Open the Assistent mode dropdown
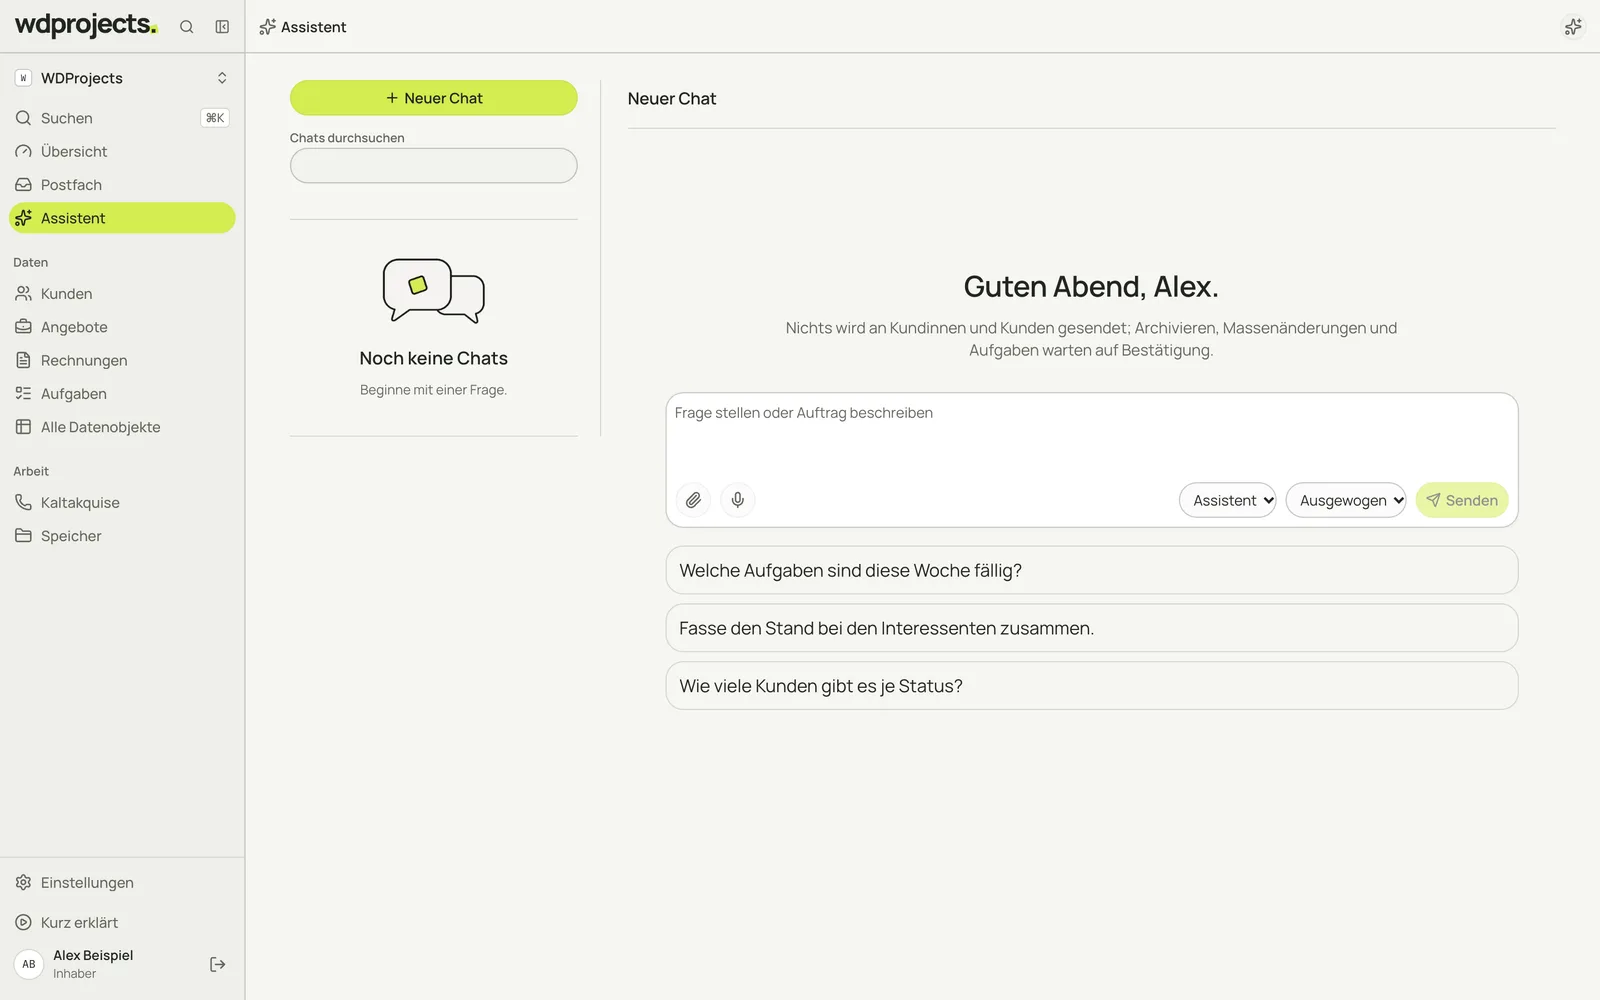This screenshot has width=1600, height=1000. click(x=1227, y=500)
